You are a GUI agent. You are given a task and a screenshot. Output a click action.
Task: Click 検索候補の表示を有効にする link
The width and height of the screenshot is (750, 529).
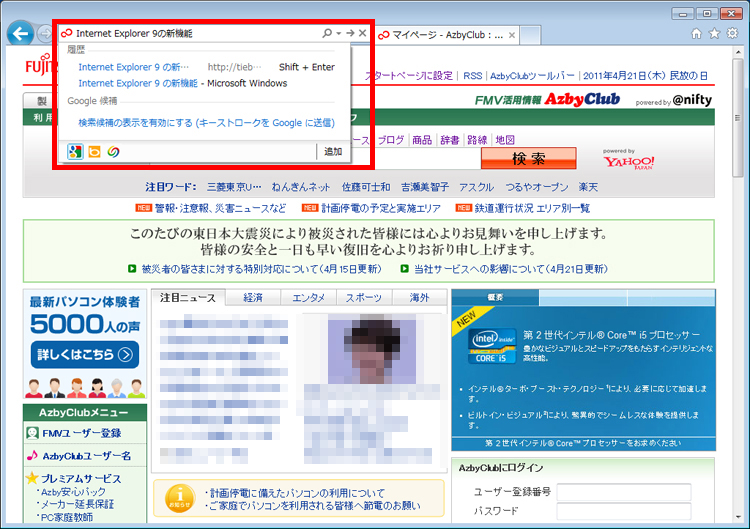(206, 123)
